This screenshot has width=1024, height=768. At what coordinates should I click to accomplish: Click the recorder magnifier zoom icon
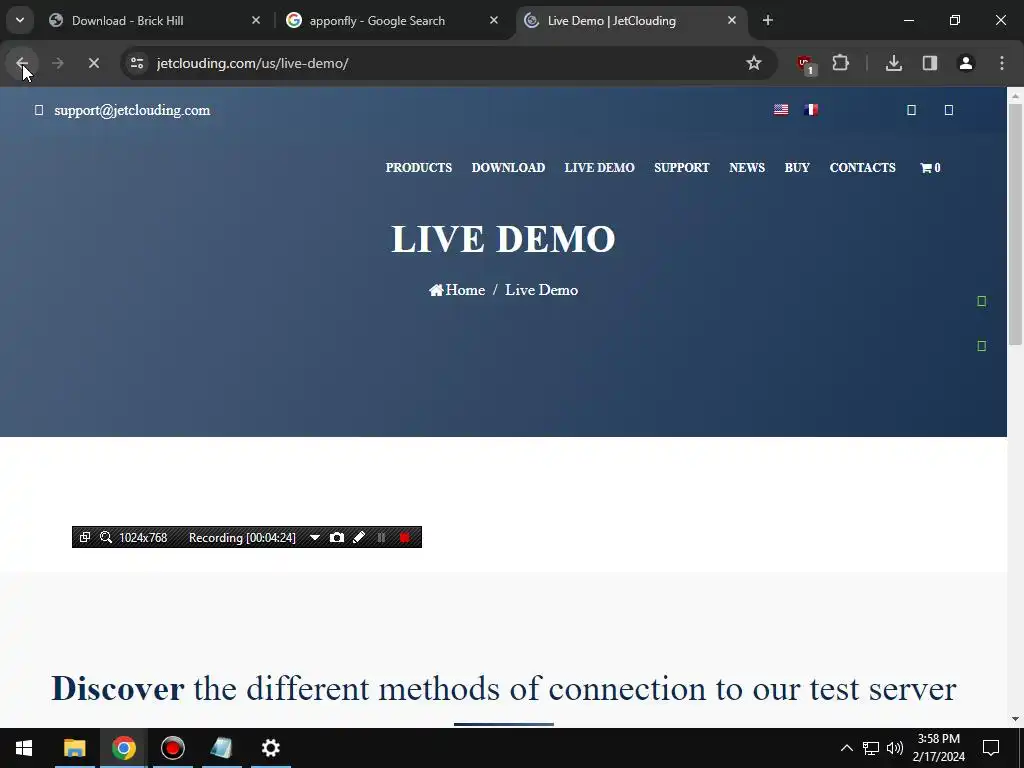click(x=106, y=537)
